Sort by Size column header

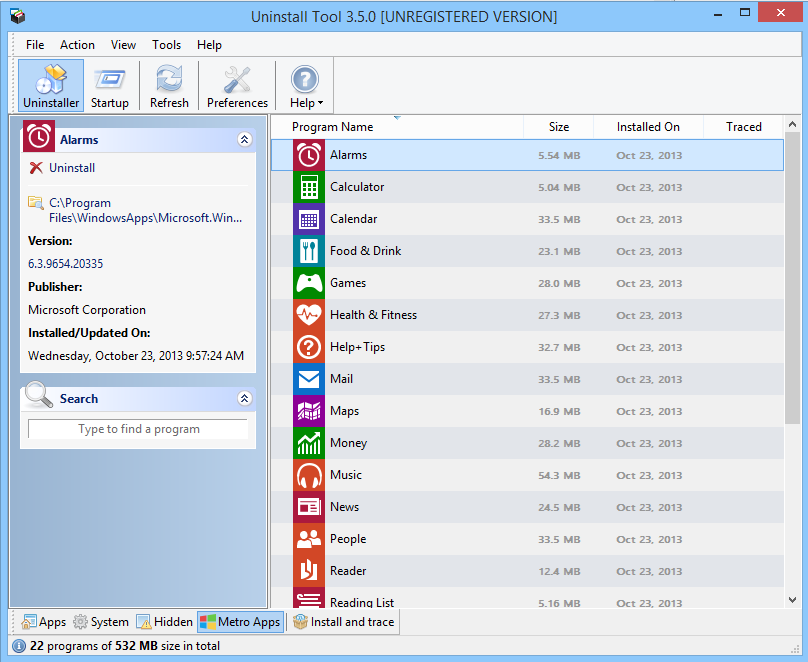pyautogui.click(x=559, y=127)
